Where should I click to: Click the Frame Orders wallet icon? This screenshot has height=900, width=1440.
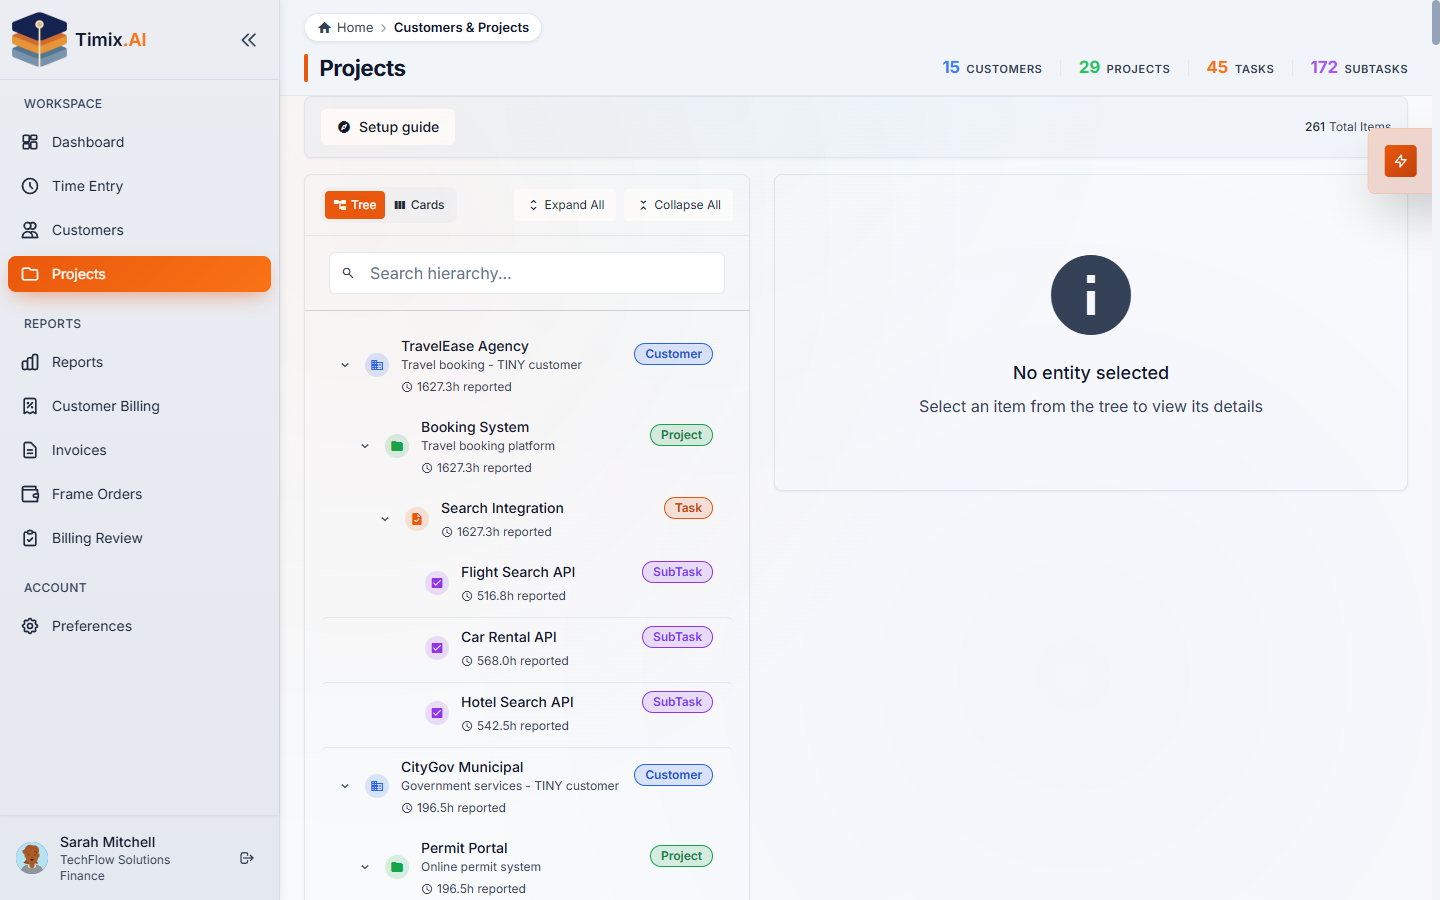30,494
